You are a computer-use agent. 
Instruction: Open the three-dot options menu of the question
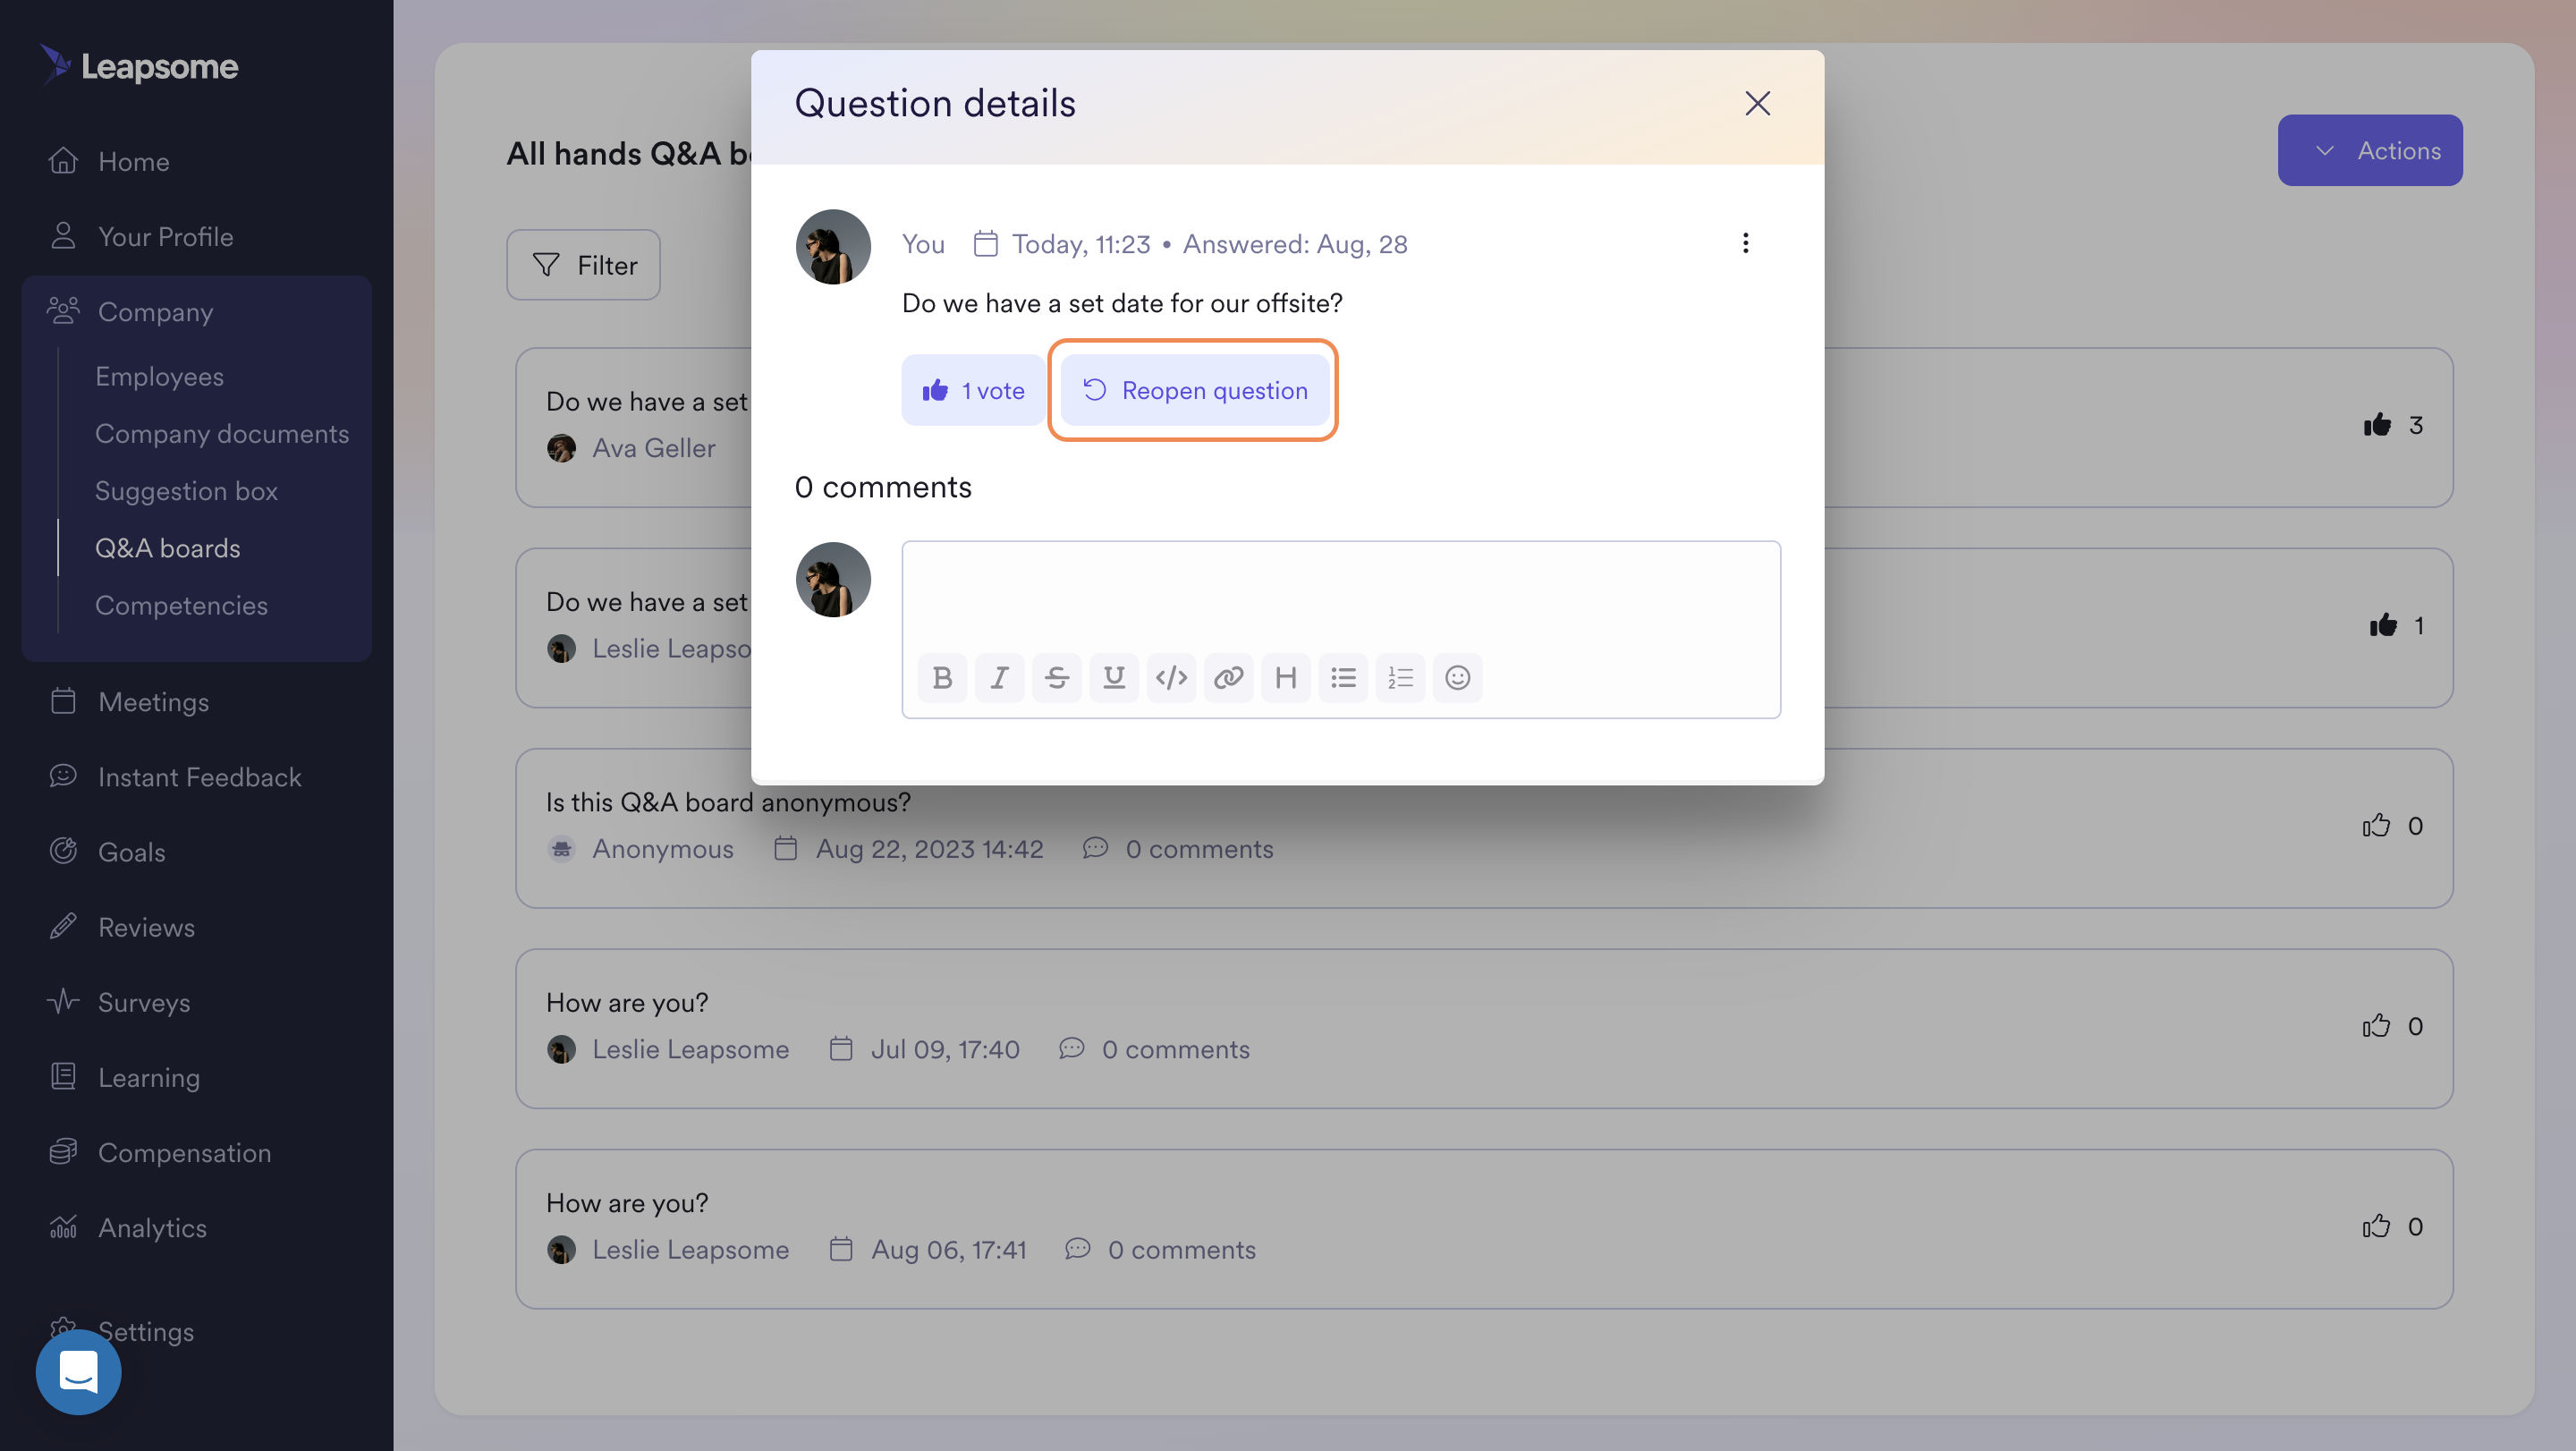point(1745,243)
